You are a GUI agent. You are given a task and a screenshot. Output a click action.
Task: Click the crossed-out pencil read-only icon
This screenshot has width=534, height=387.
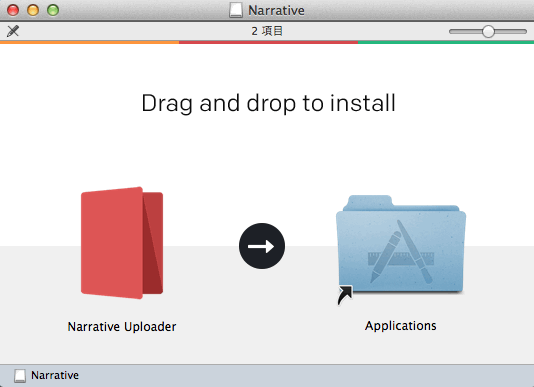[x=13, y=31]
